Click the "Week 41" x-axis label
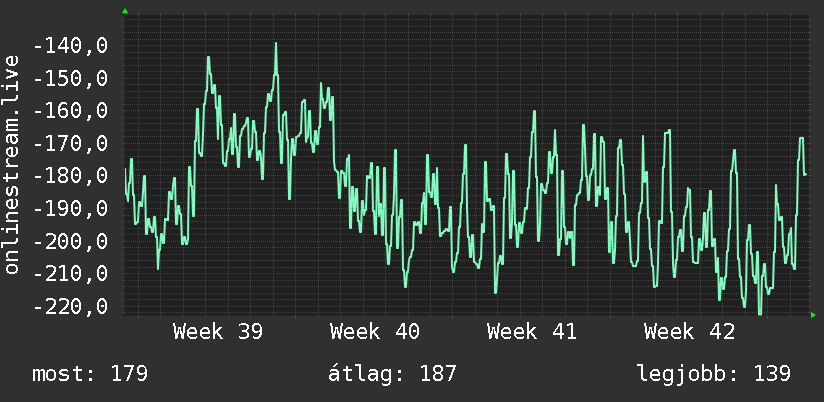 click(x=531, y=332)
